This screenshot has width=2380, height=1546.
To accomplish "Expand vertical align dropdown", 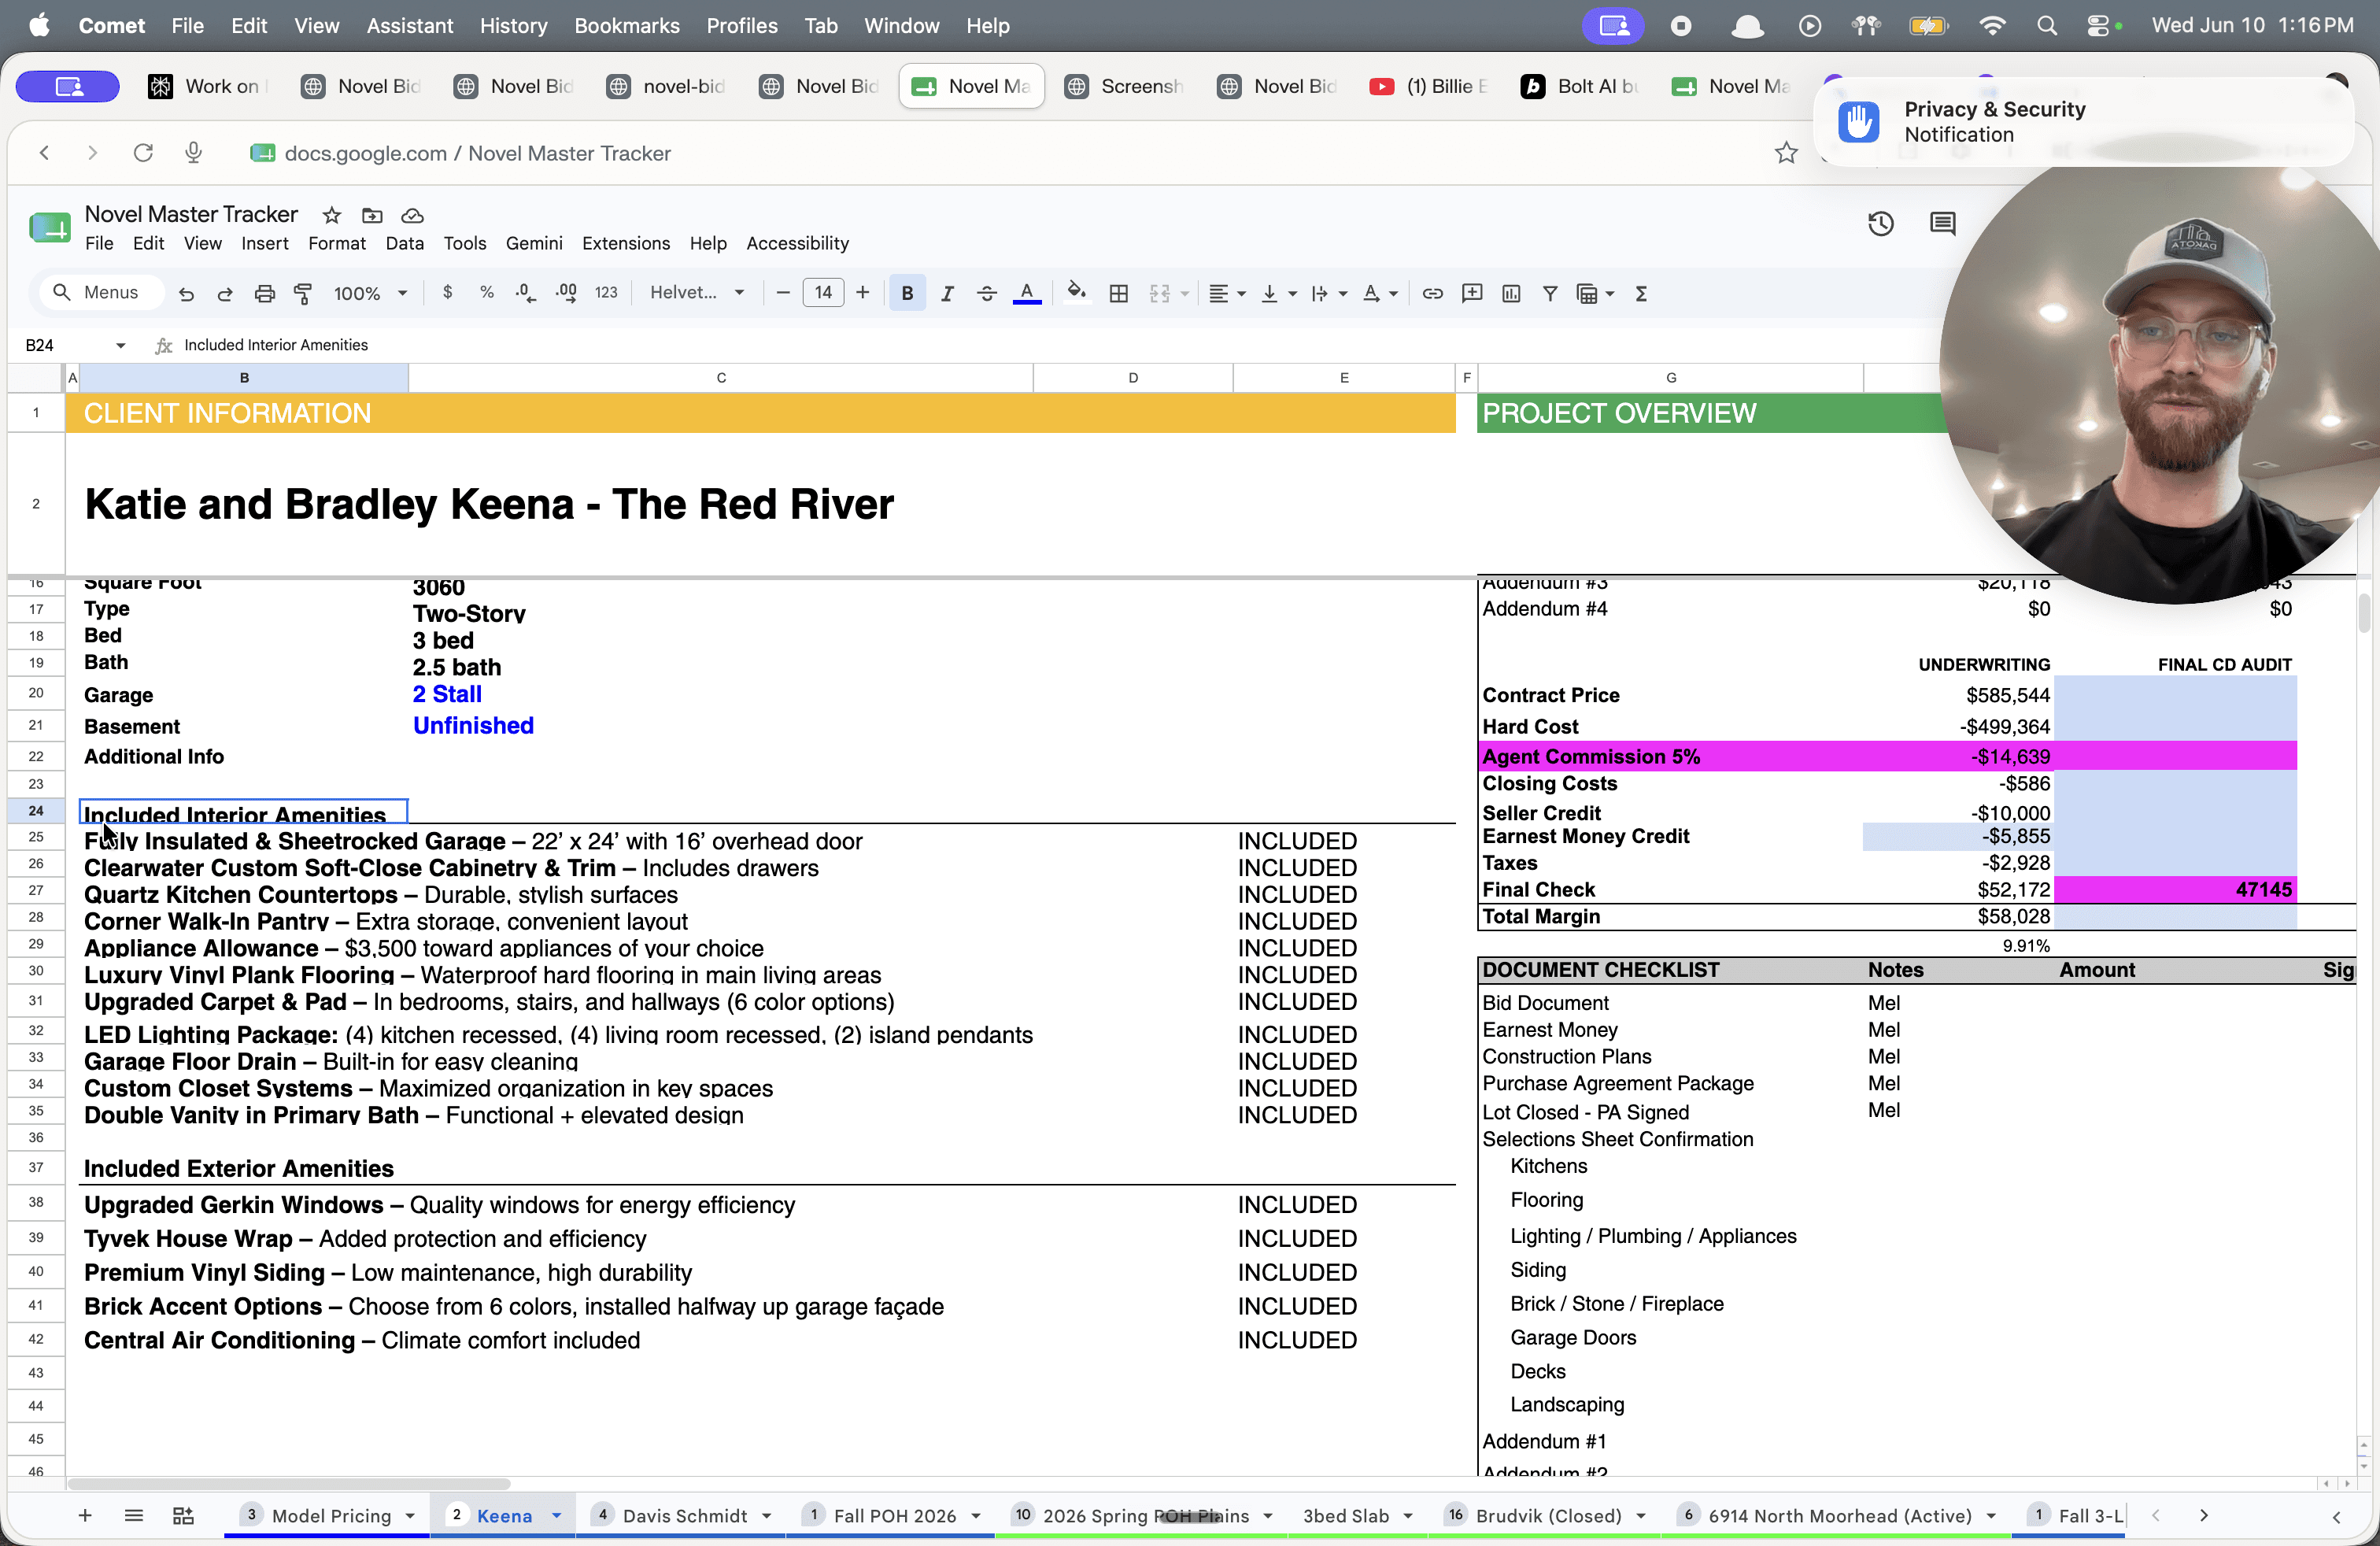I will tap(1292, 293).
